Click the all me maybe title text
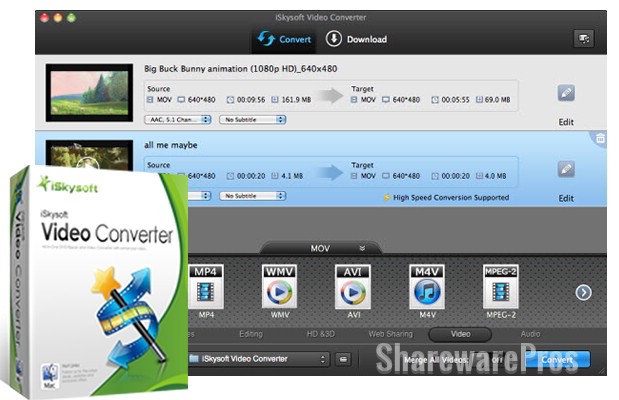Viewport: 619px width, 400px height. [171, 145]
